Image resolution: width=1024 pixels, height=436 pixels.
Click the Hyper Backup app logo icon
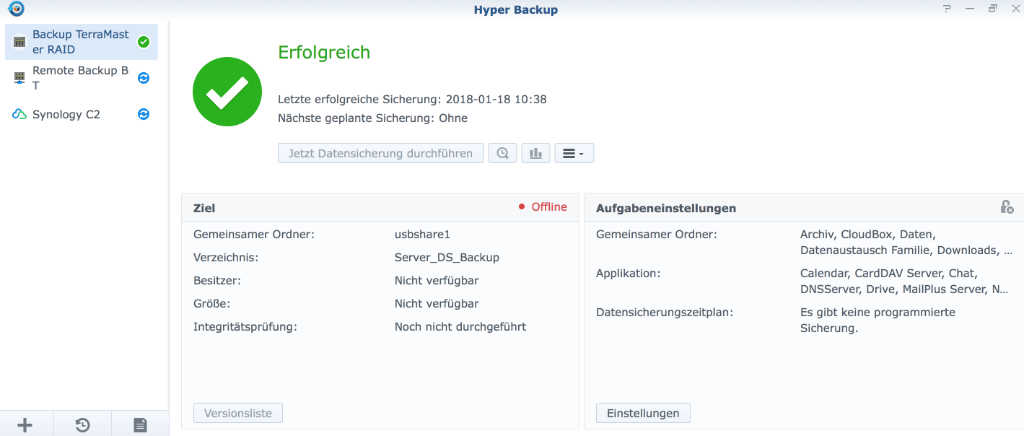click(16, 9)
